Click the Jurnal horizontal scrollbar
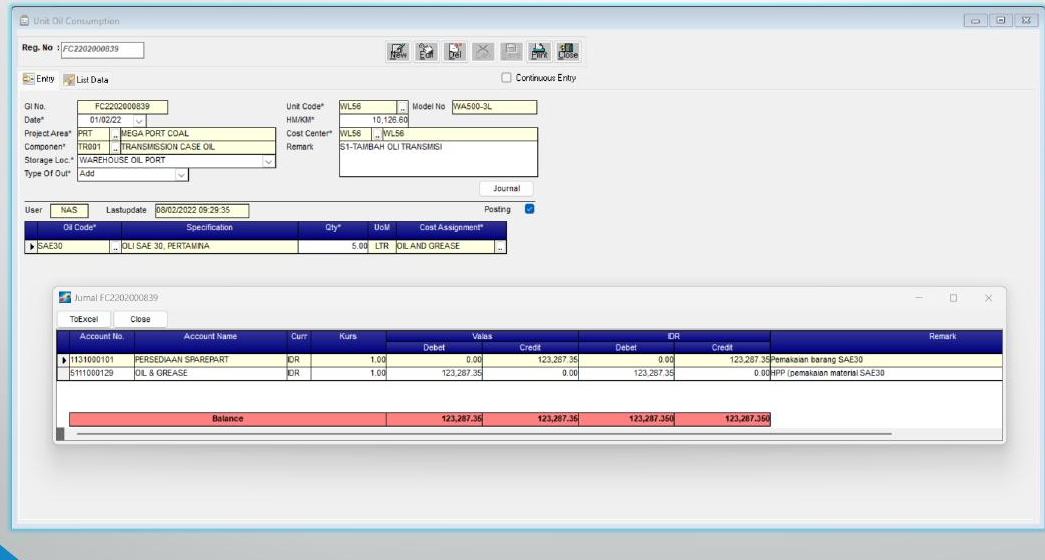 coord(484,434)
